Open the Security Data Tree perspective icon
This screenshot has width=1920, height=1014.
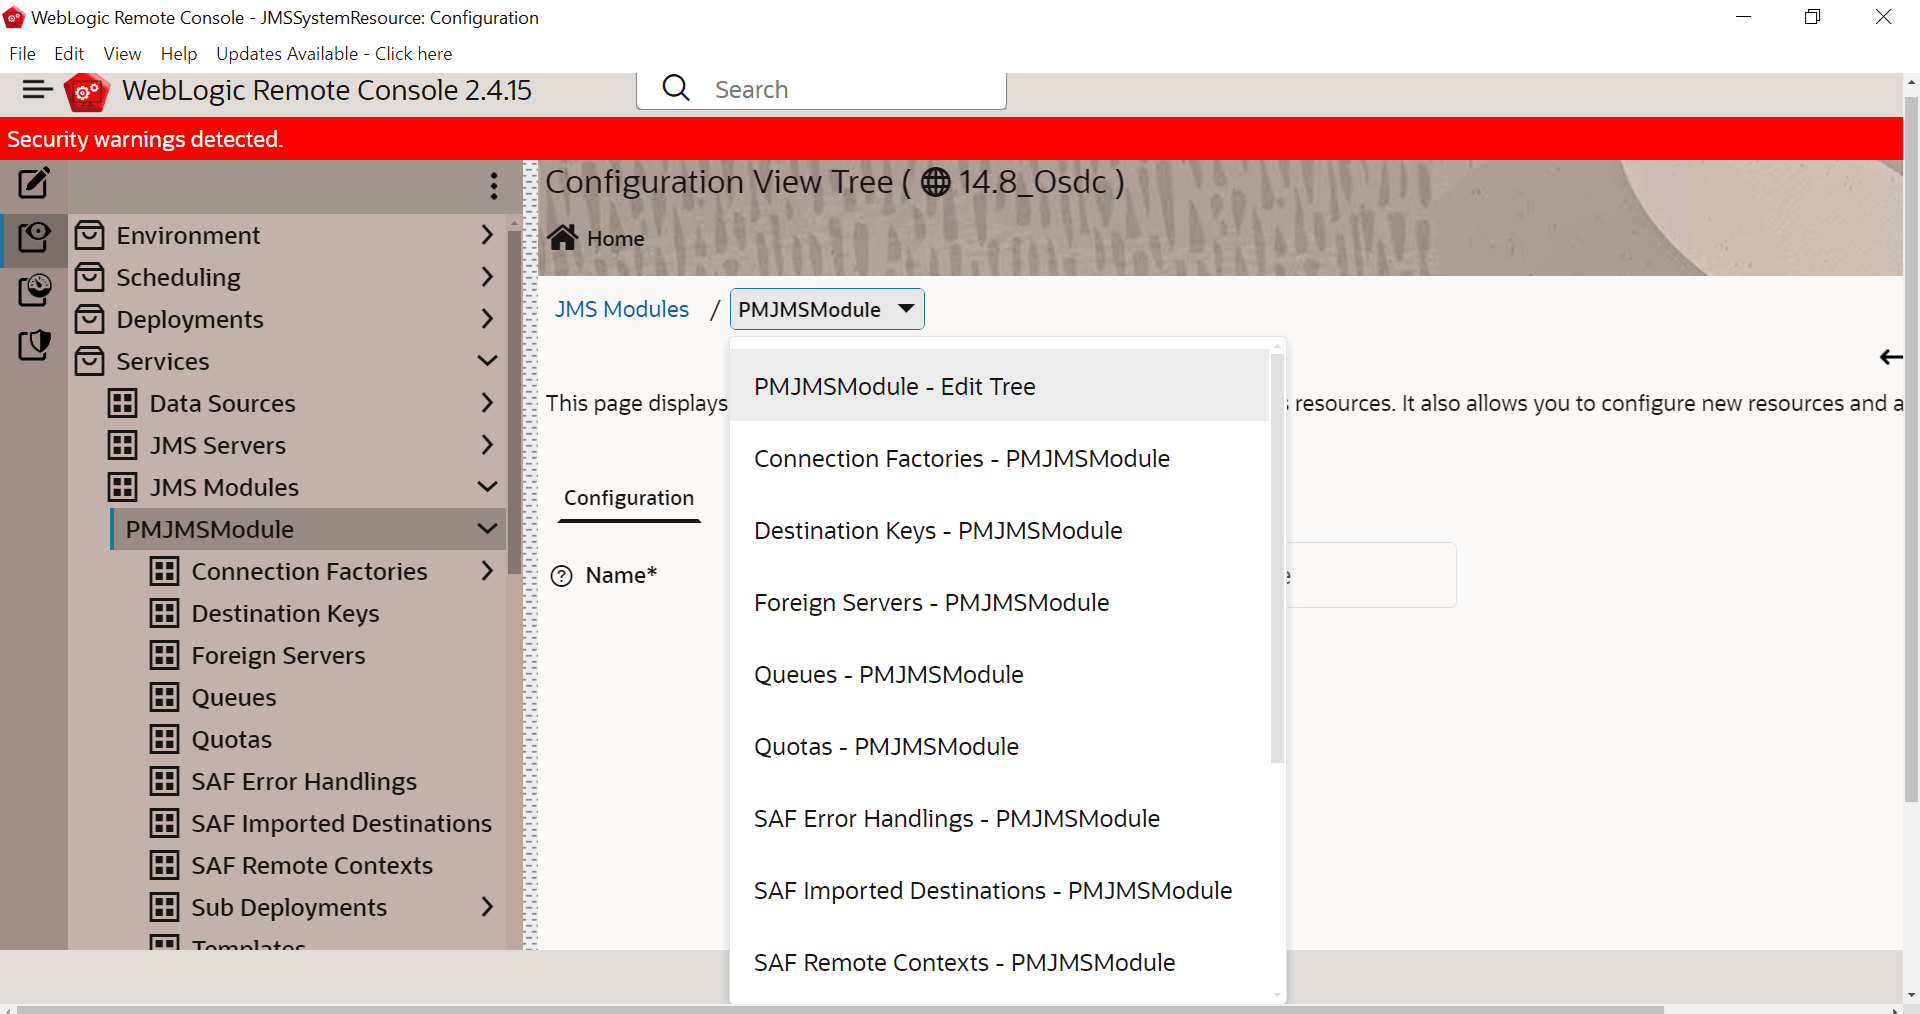(34, 345)
